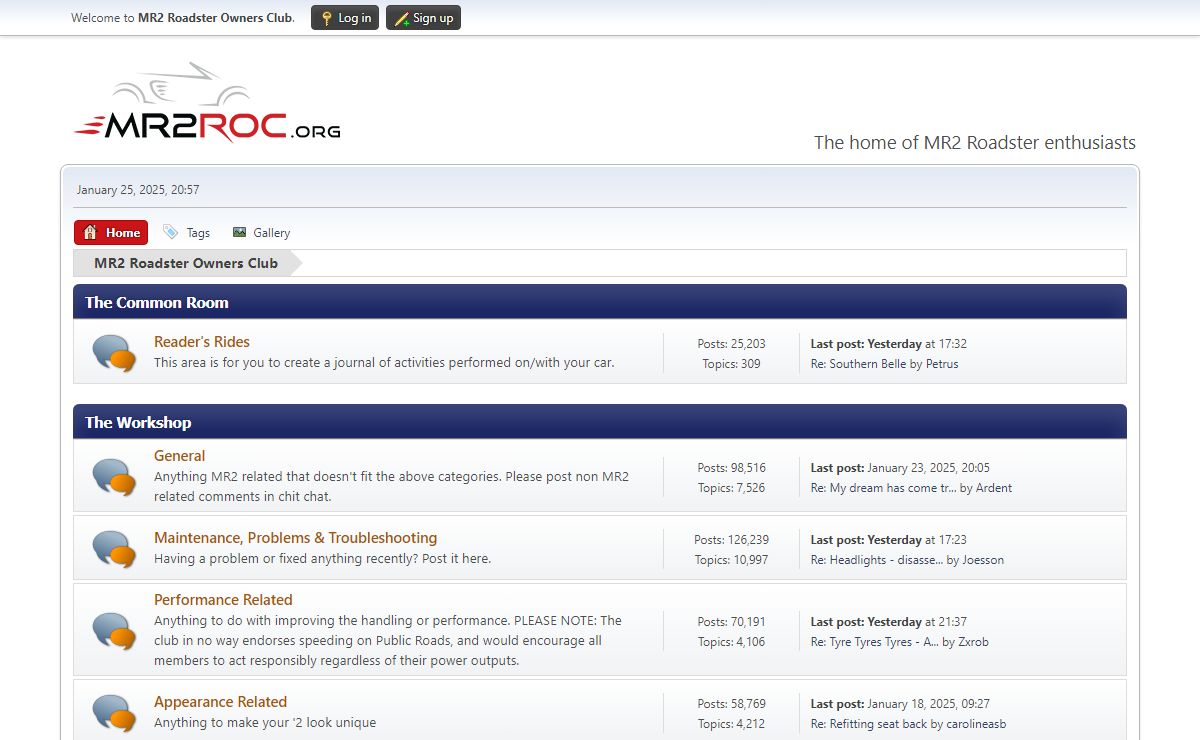Image resolution: width=1200 pixels, height=740 pixels.
Task: Open last post 'Re: Headlights - disasse...'
Action: pos(877,560)
